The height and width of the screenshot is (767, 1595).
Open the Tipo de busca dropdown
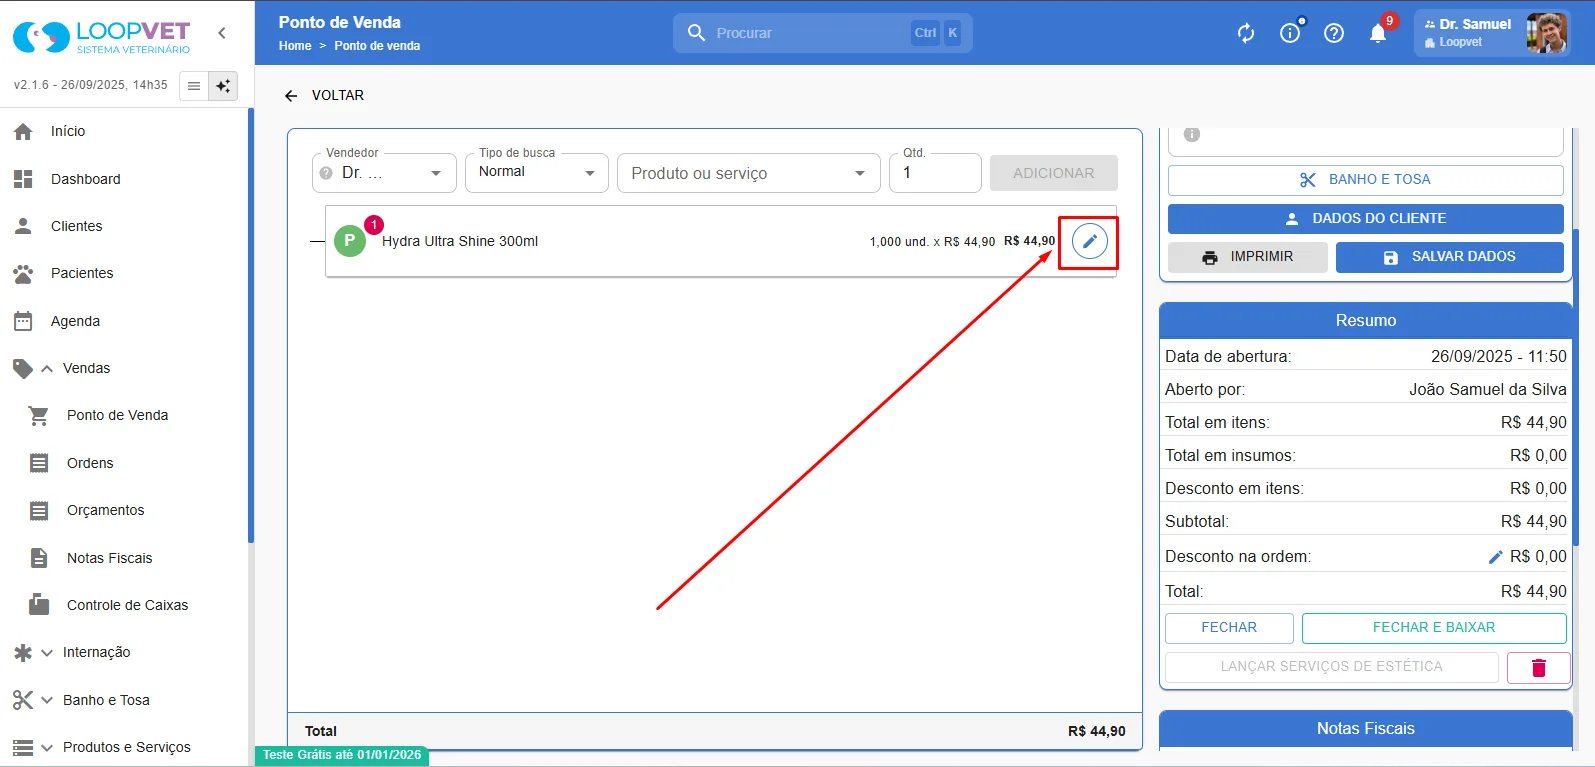[537, 173]
